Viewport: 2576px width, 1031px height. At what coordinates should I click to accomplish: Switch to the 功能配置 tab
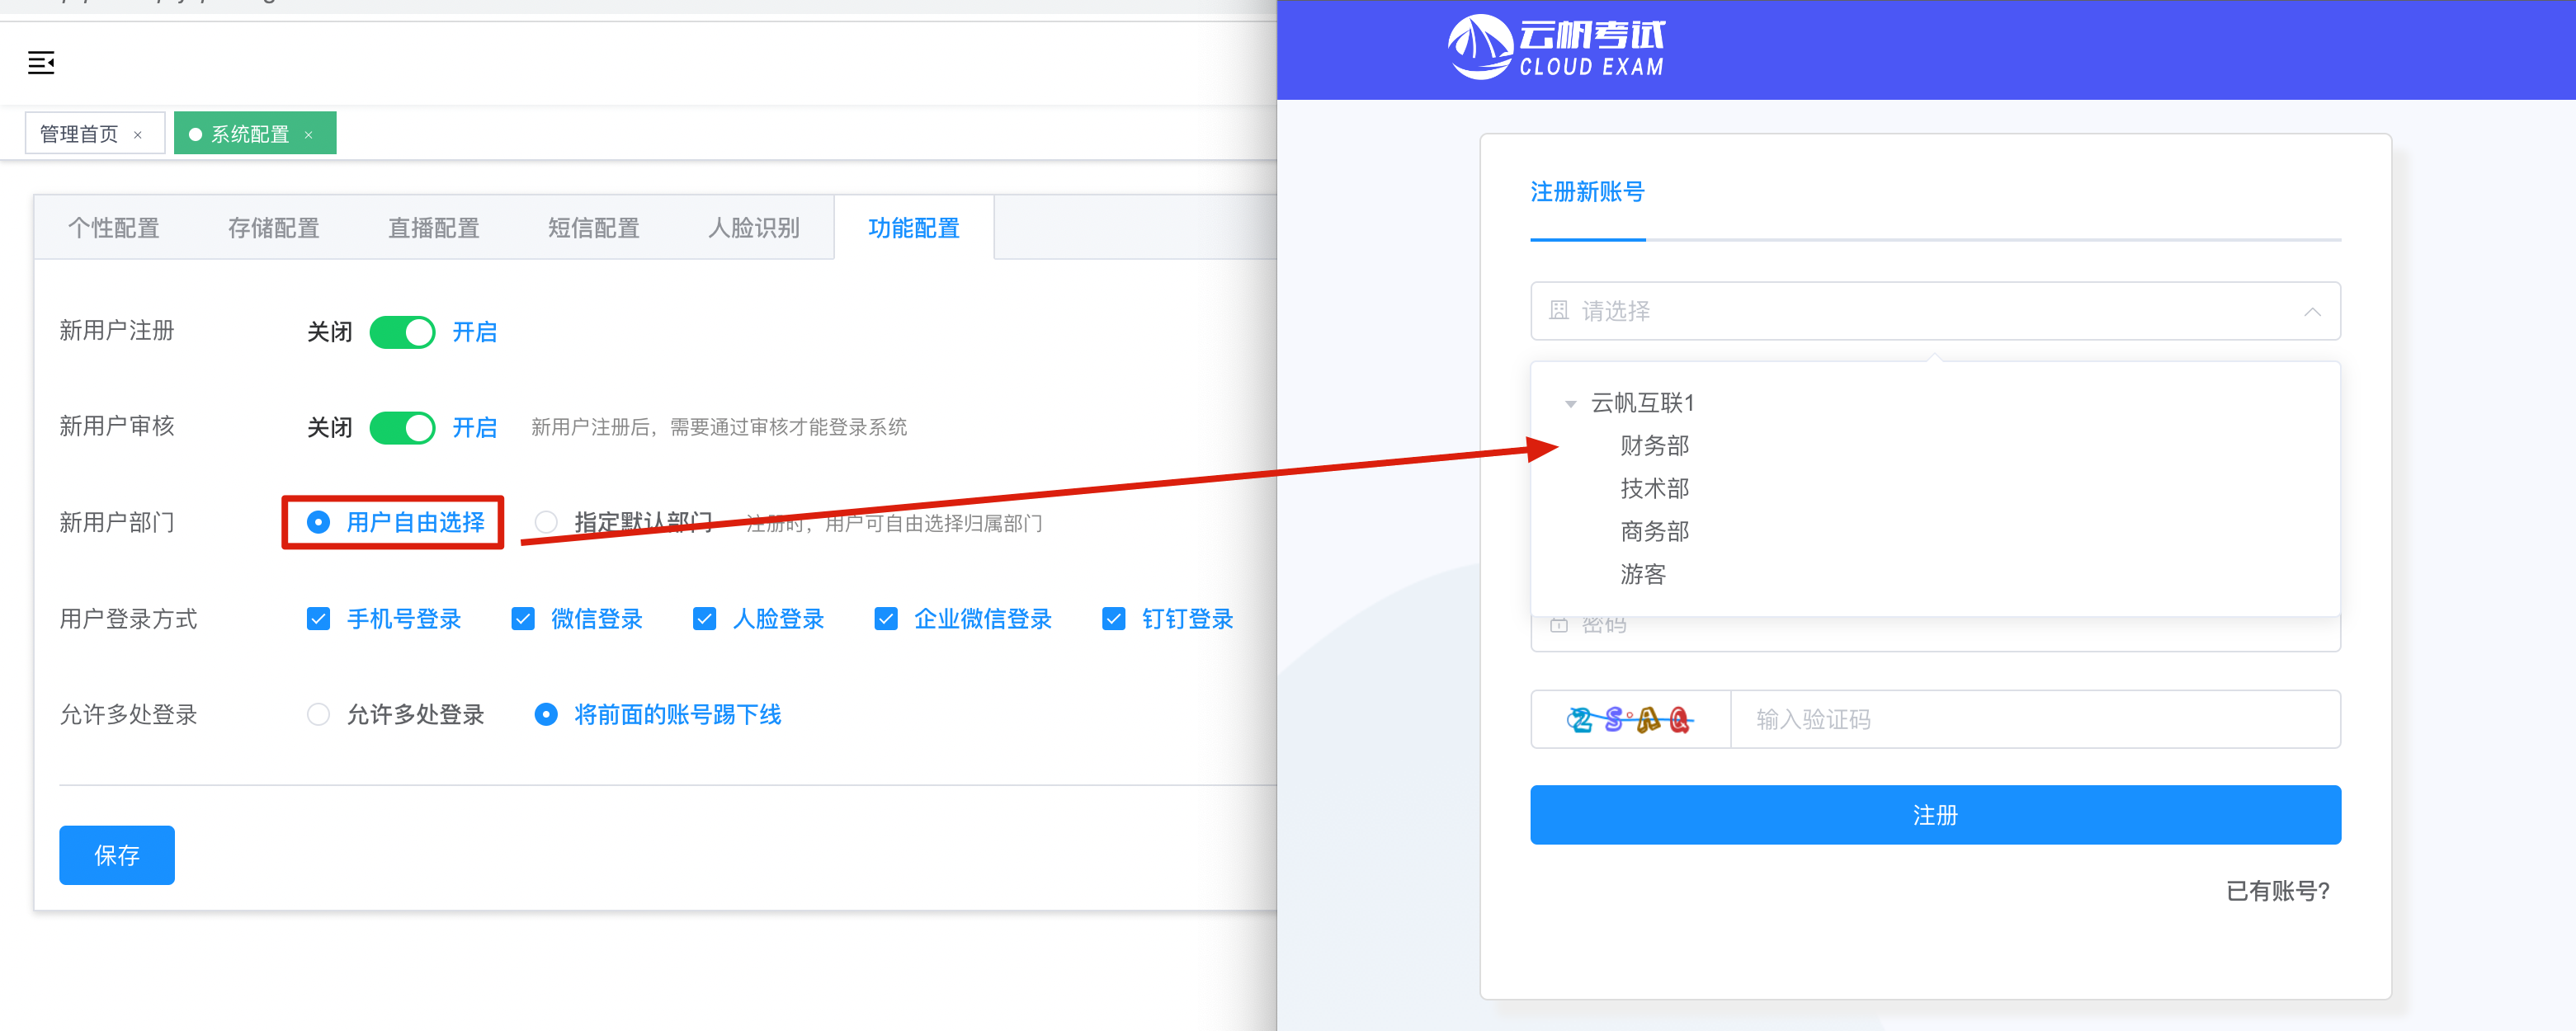point(914,228)
